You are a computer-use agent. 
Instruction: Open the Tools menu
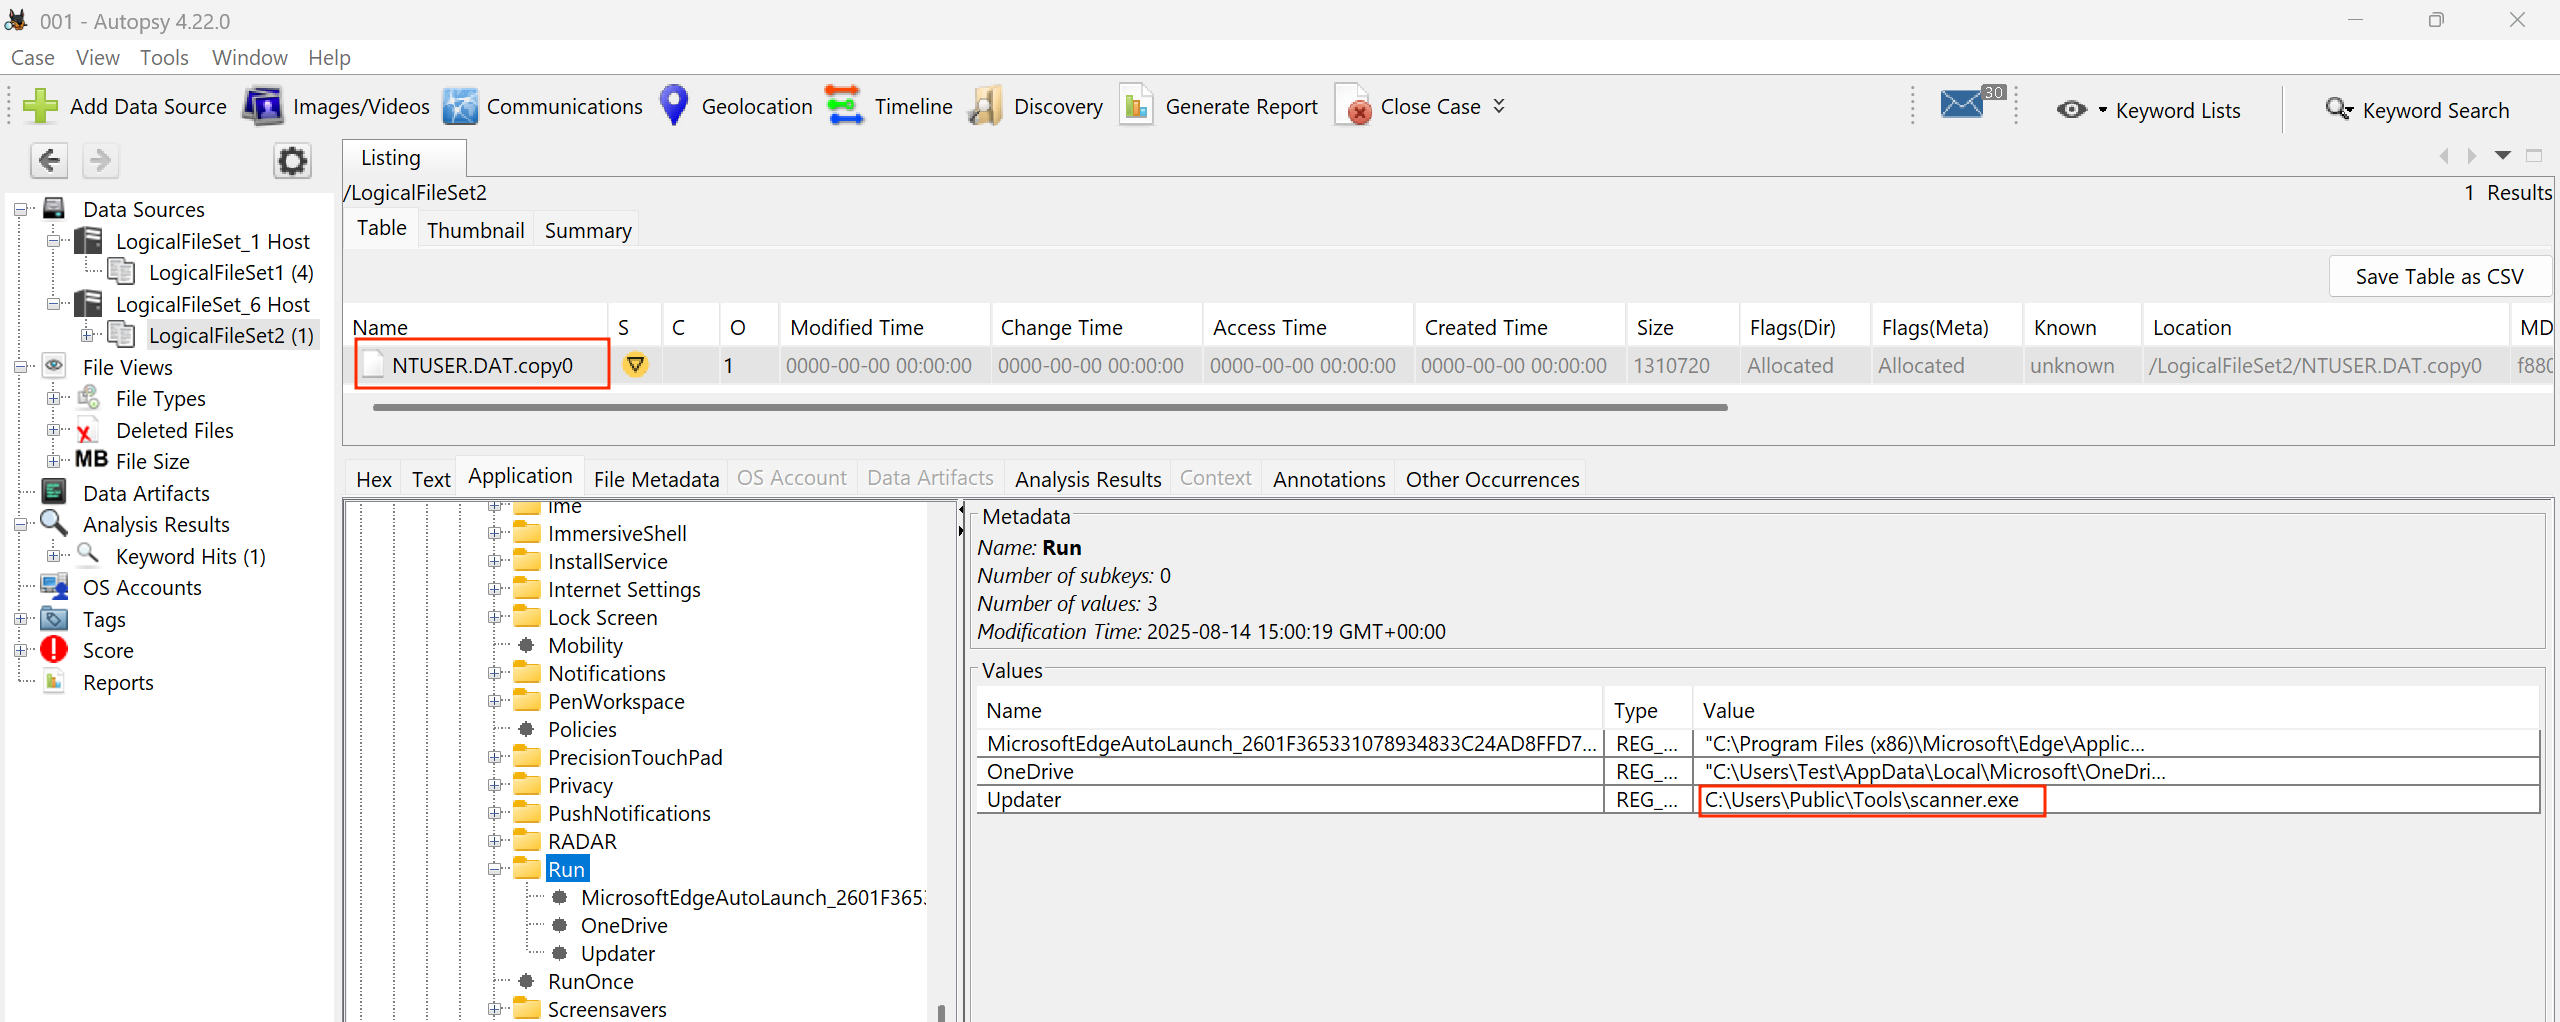point(164,57)
